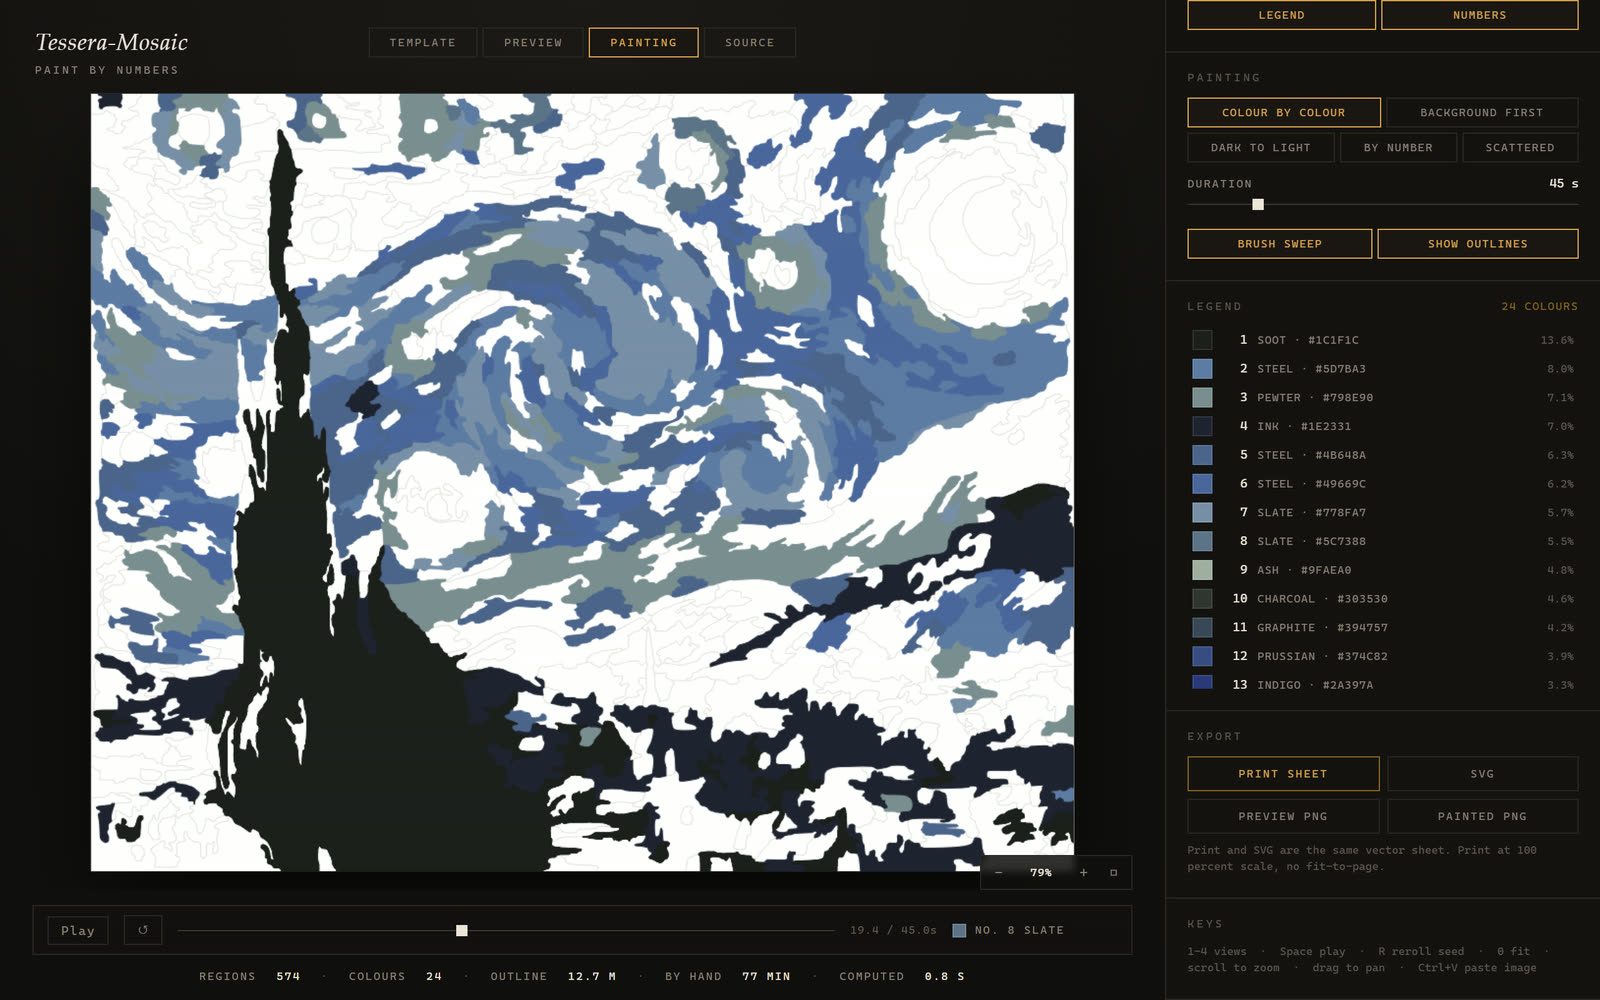Click the outline length '12.7 M'
This screenshot has width=1600, height=1000.
[592, 976]
